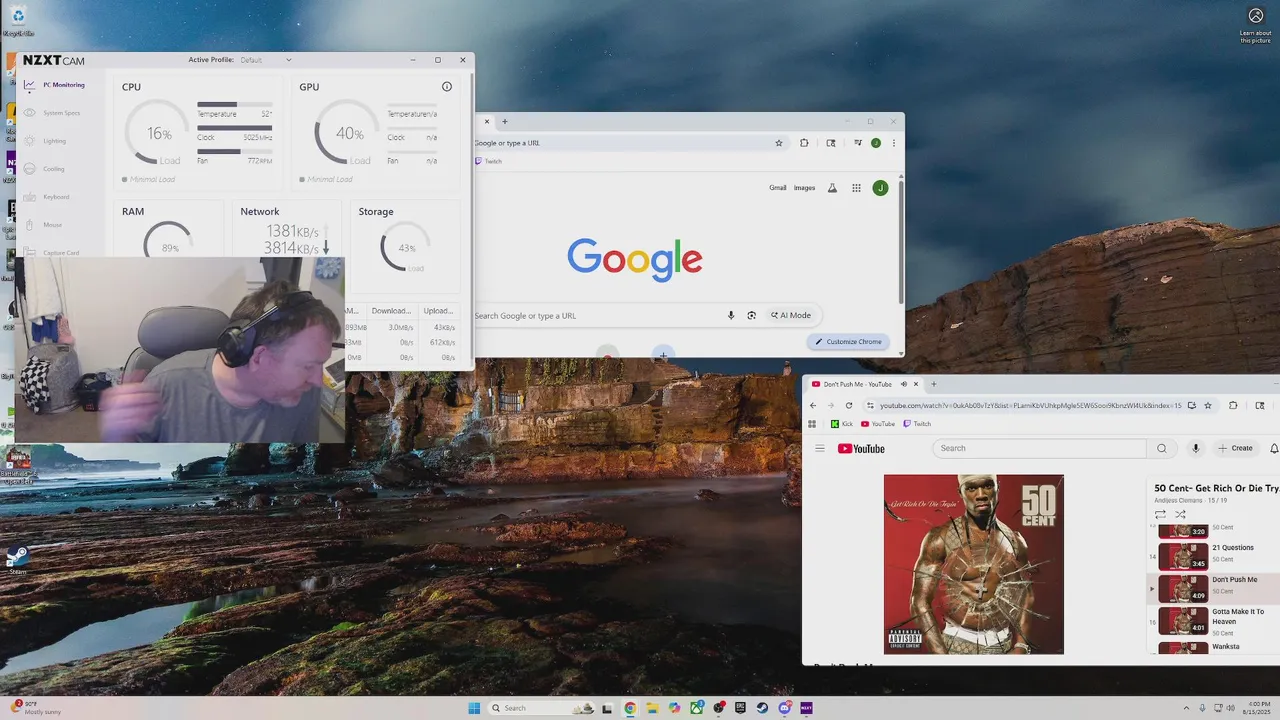This screenshot has width=1280, height=720.
Task: Go back in YouTube browser window
Action: [813, 405]
